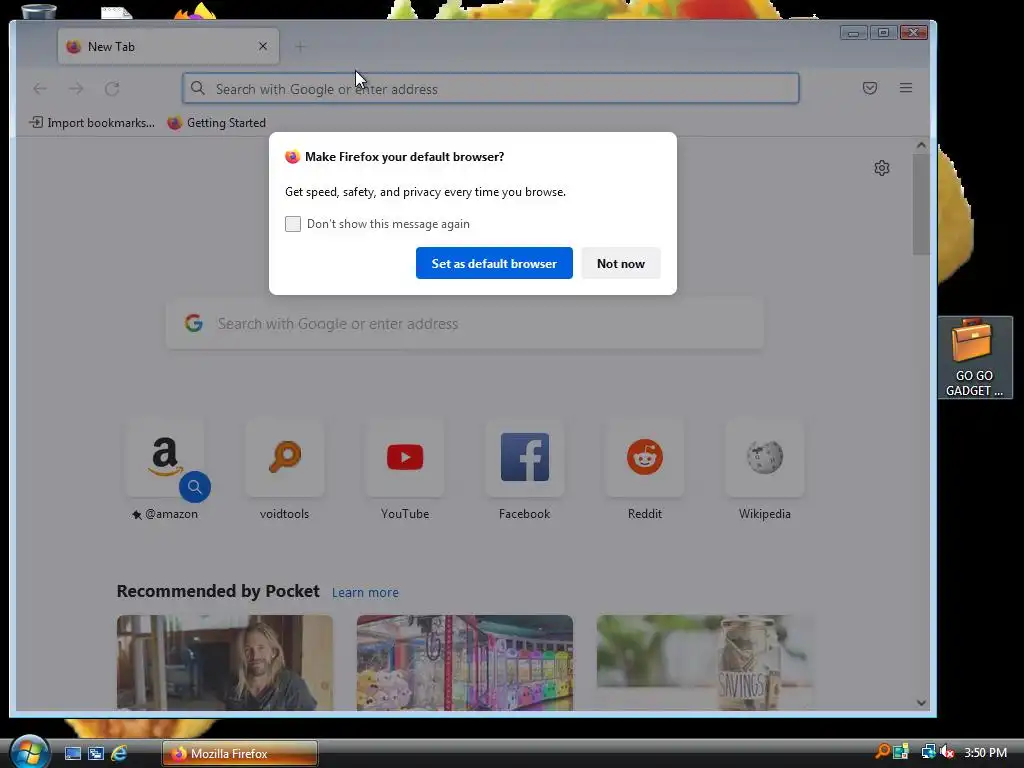The height and width of the screenshot is (768, 1024).
Task: Reload the current page
Action: tap(112, 89)
